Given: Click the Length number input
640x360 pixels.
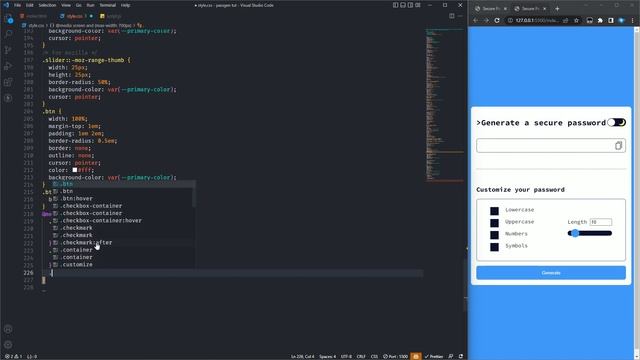Looking at the screenshot, I should [x=600, y=222].
